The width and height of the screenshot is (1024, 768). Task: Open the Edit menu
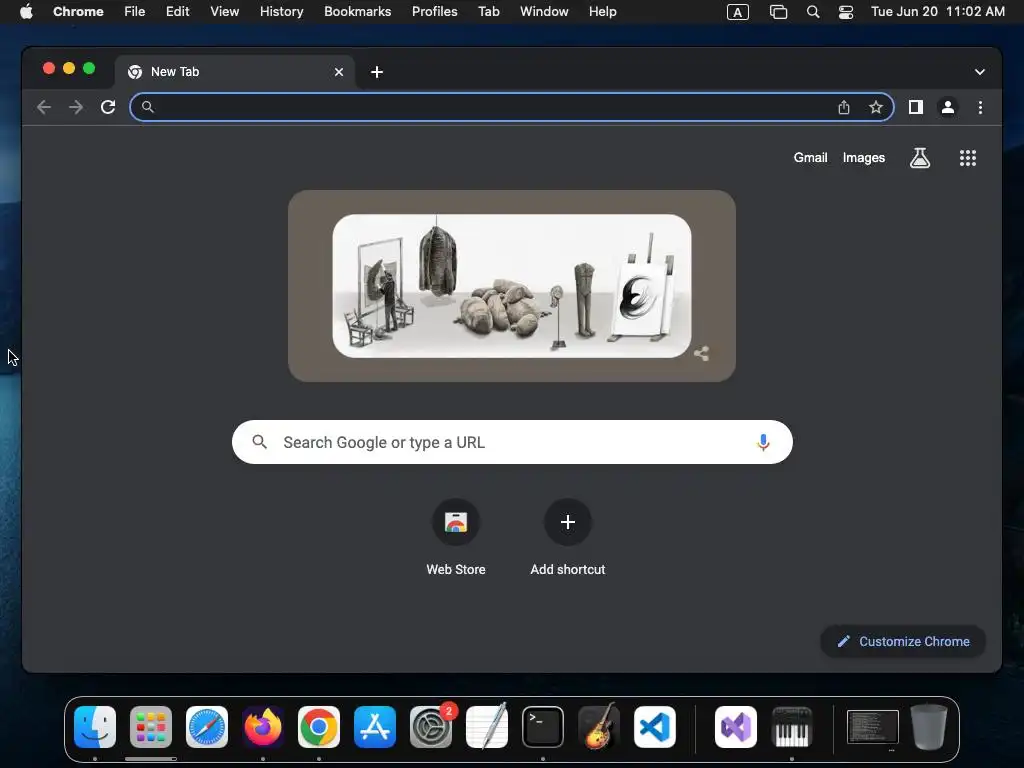click(177, 12)
